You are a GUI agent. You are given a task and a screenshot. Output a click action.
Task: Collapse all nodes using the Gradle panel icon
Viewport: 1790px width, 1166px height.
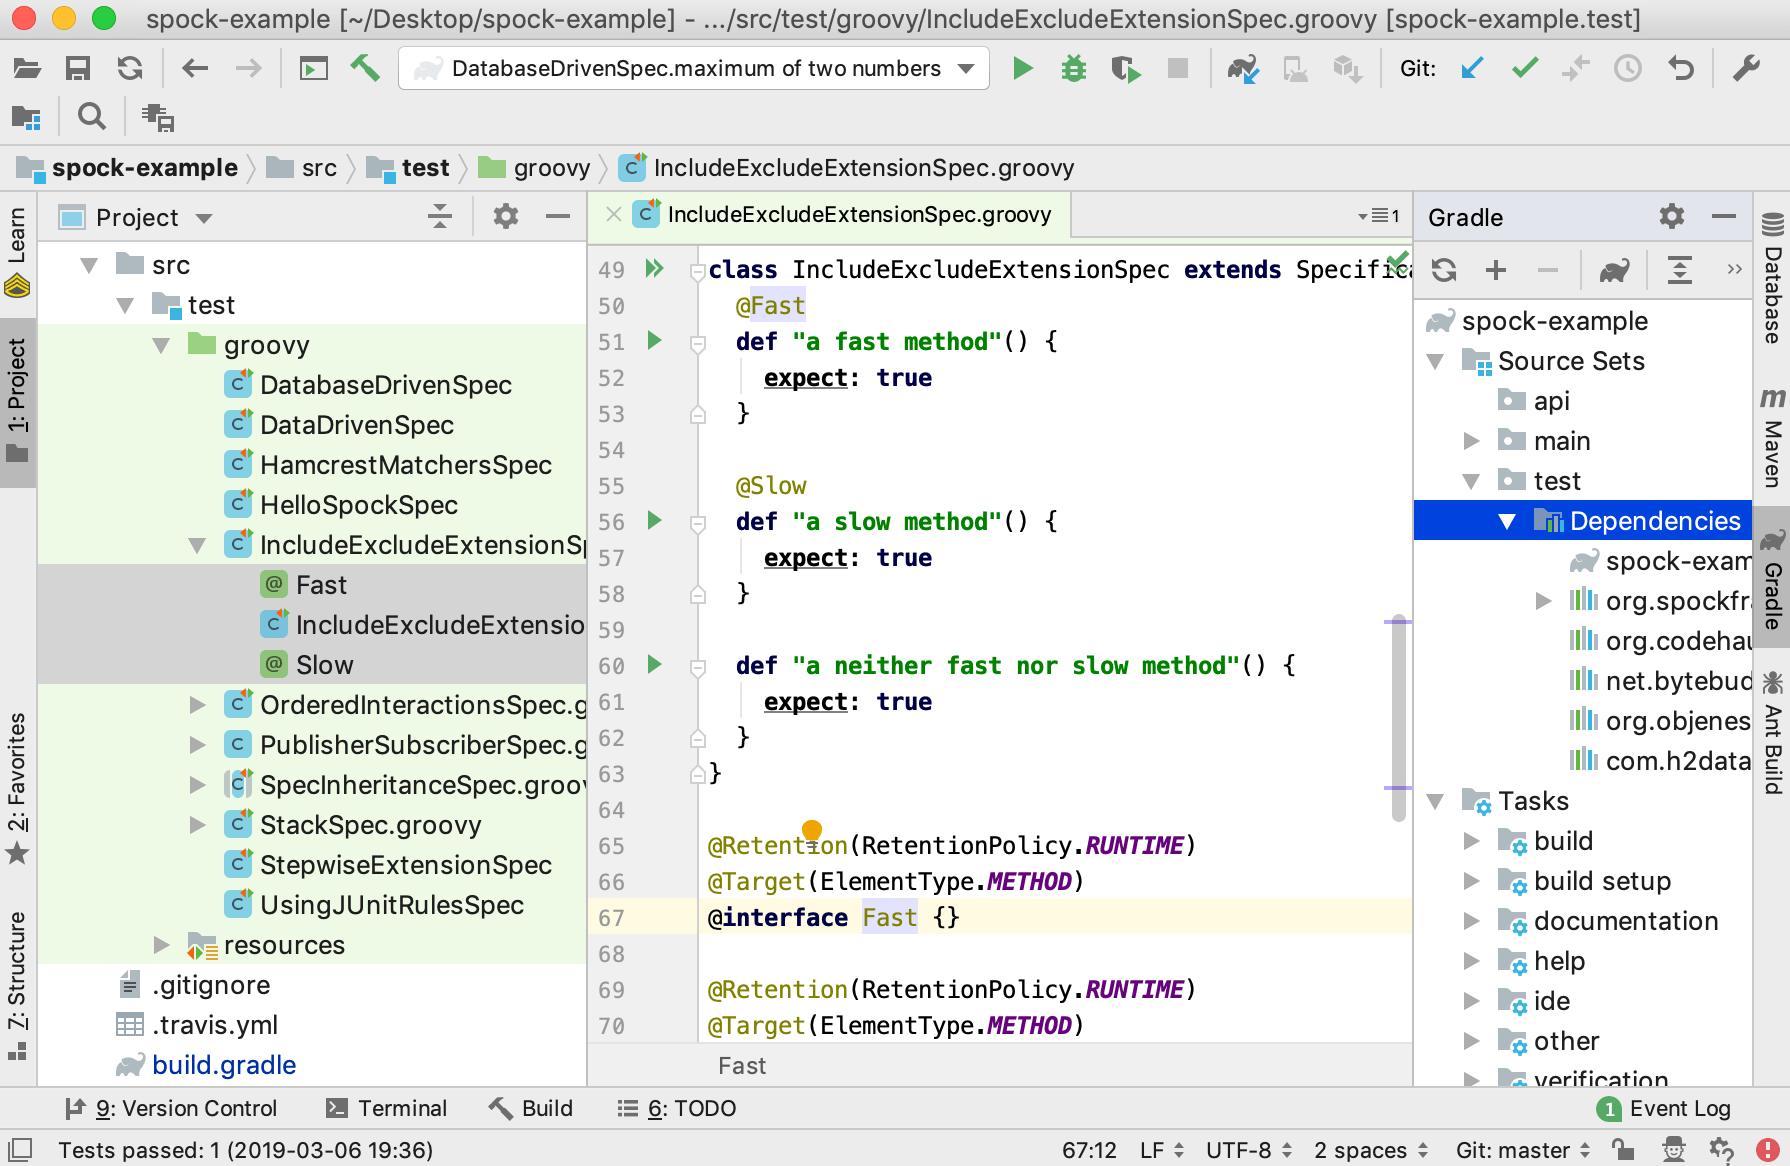pos(1680,270)
